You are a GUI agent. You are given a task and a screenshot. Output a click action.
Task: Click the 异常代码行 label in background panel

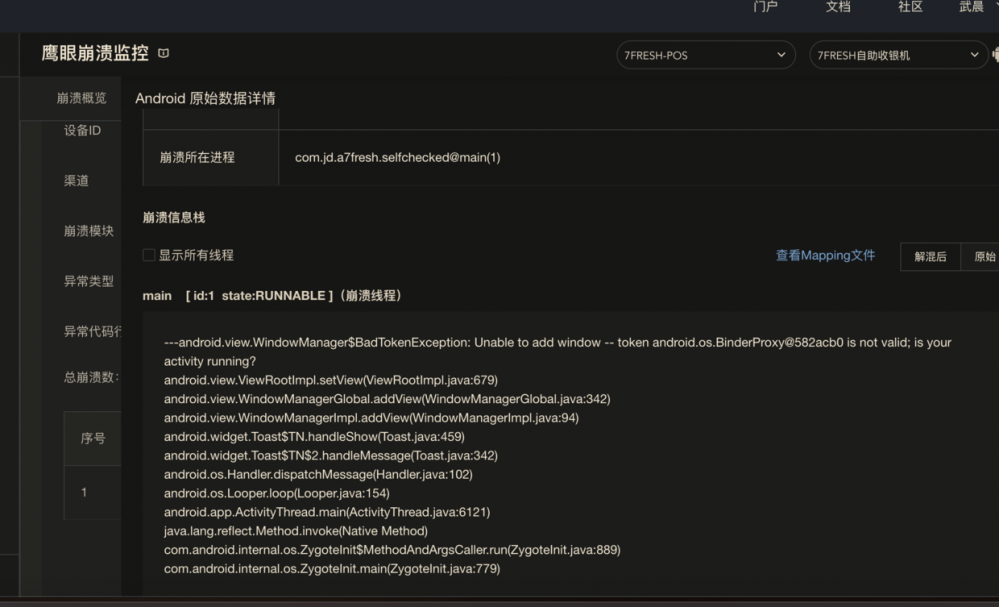[x=92, y=331]
